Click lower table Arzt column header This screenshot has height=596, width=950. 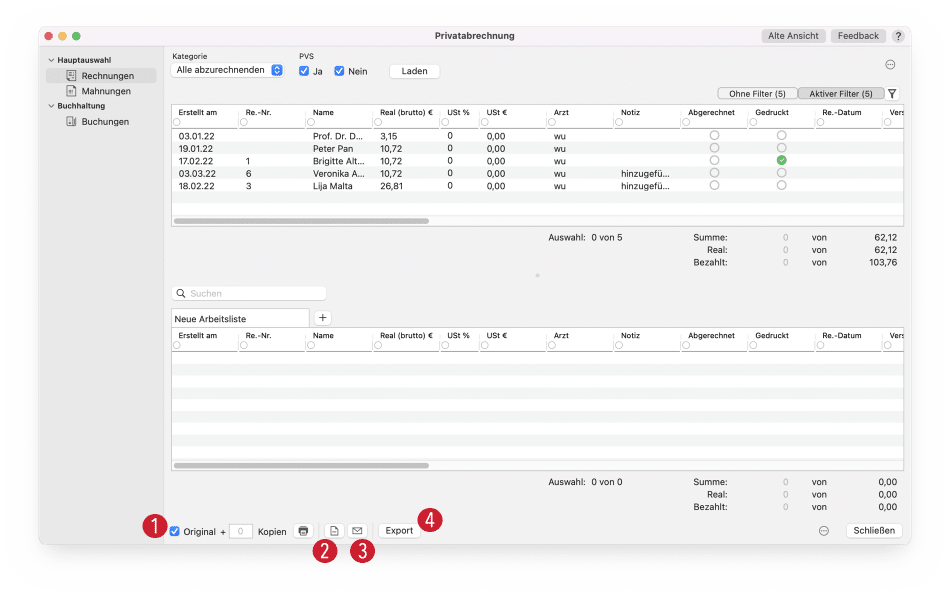[561, 336]
